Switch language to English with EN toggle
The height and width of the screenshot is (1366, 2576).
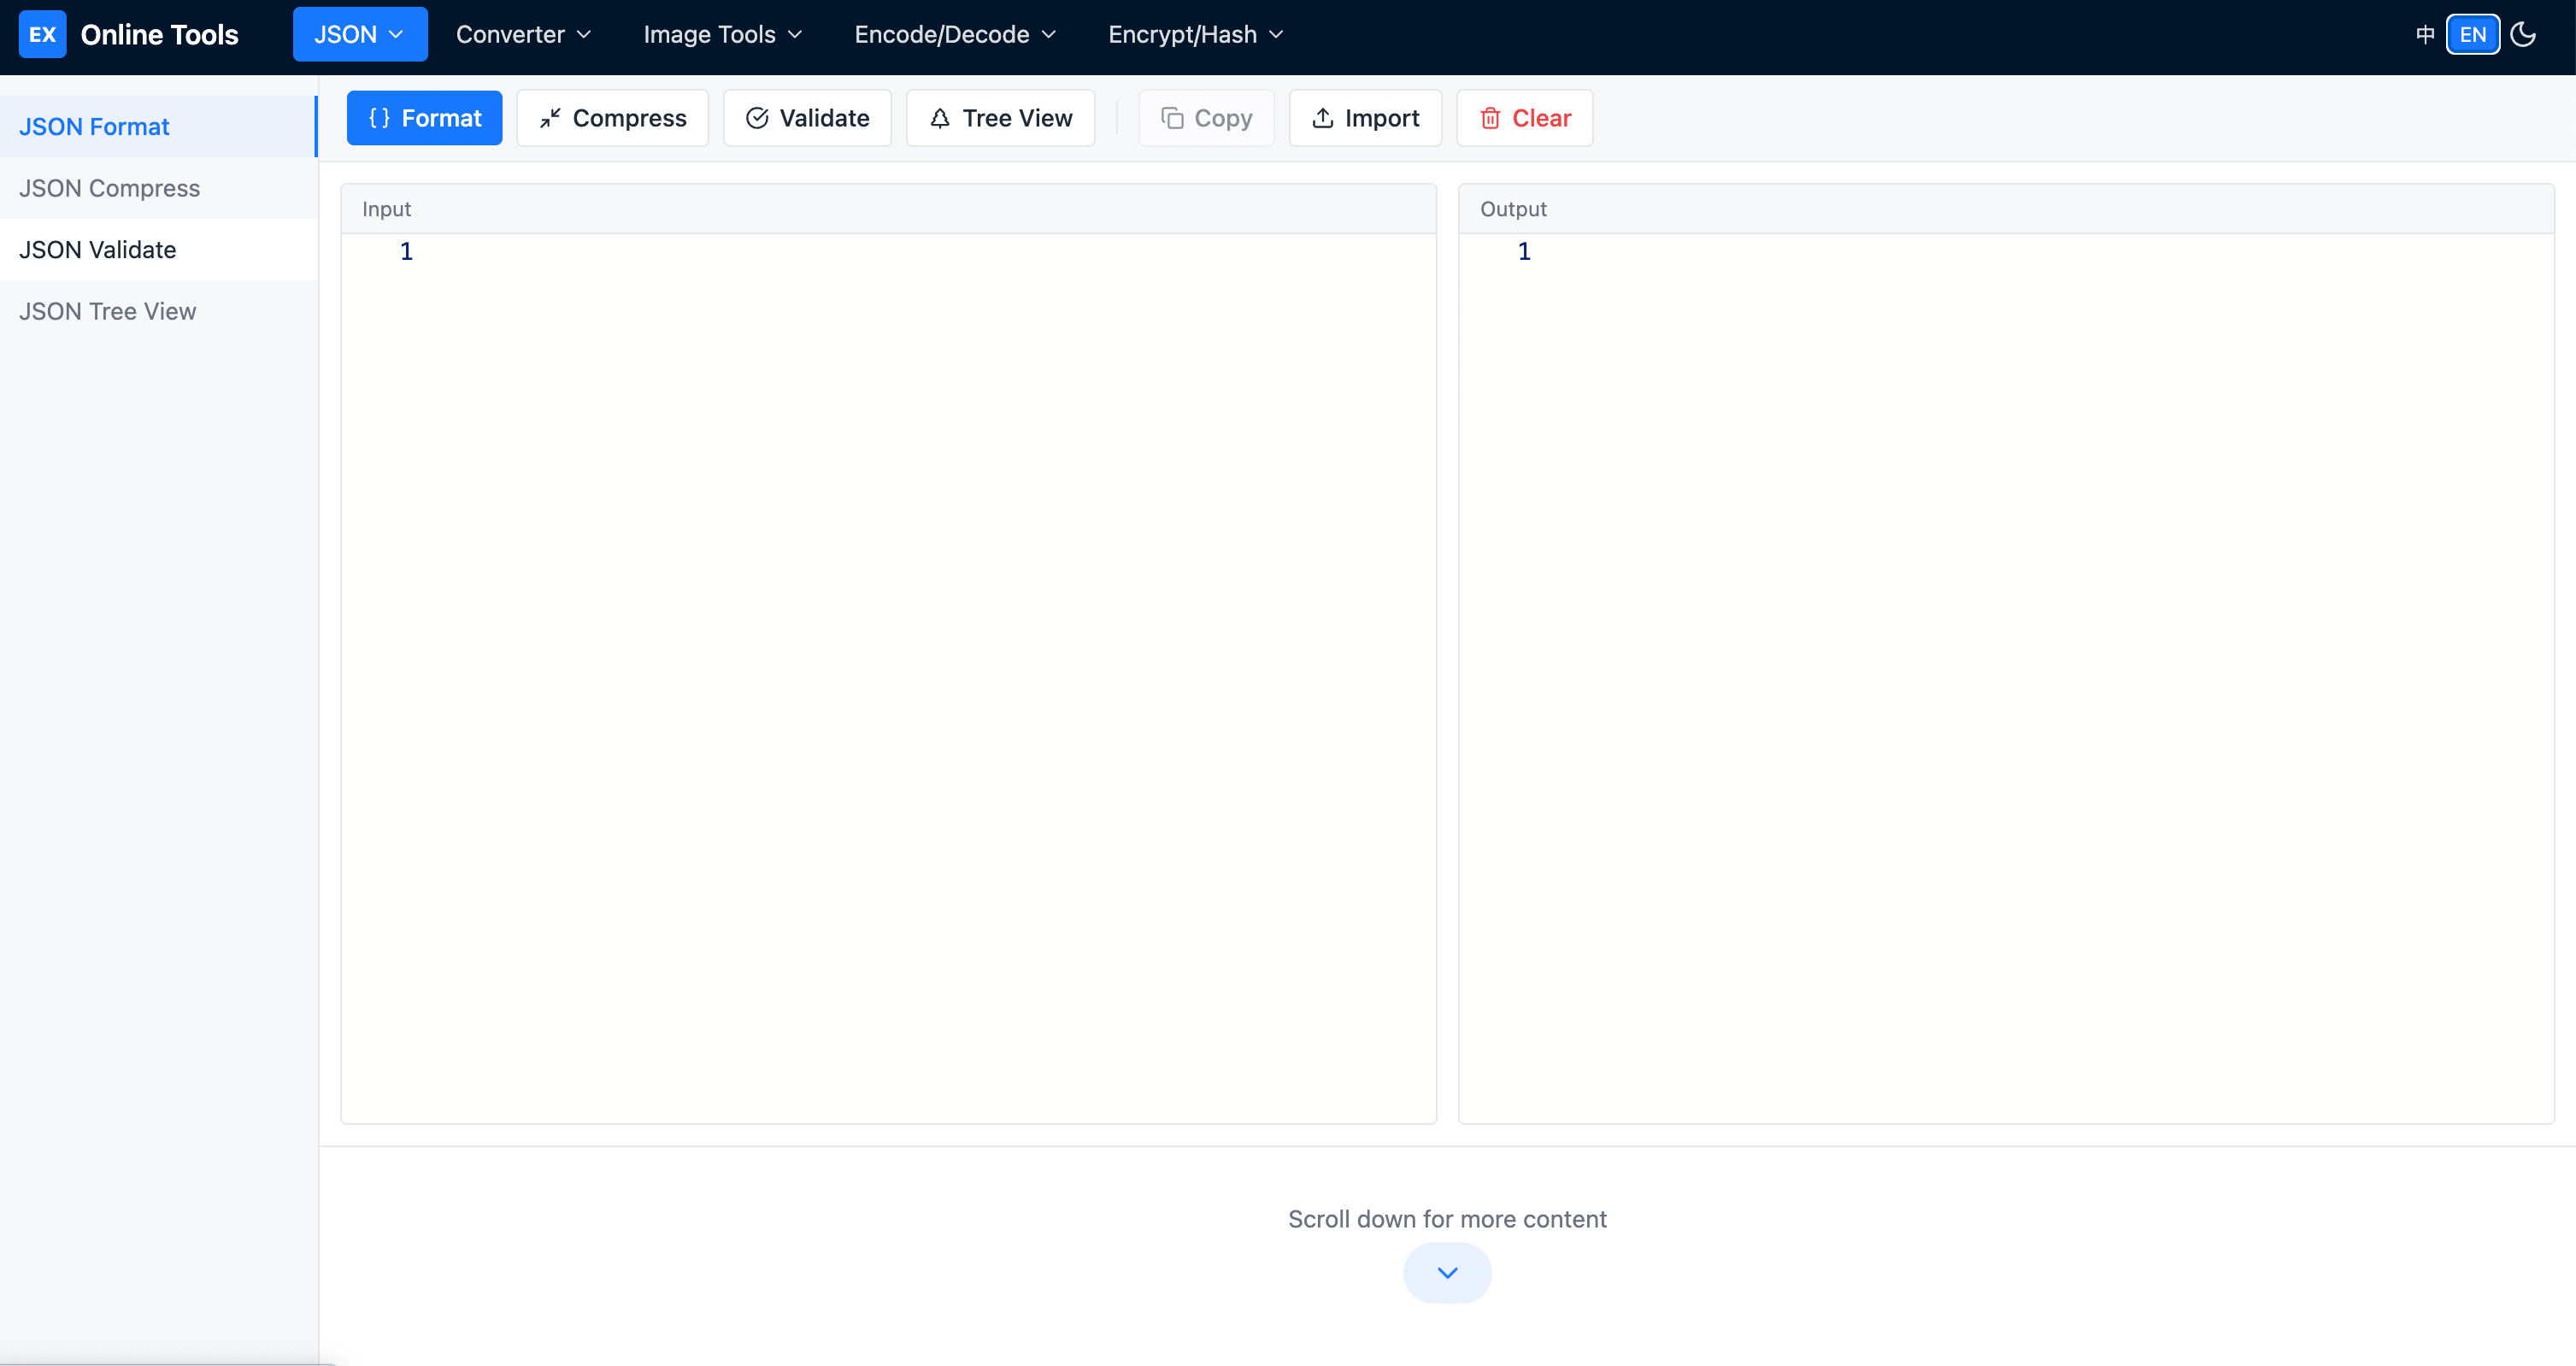pos(2472,34)
